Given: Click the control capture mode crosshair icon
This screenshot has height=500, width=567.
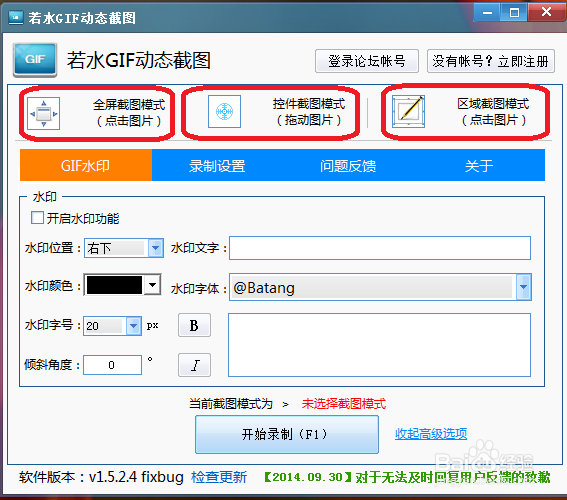Looking at the screenshot, I should tap(224, 111).
